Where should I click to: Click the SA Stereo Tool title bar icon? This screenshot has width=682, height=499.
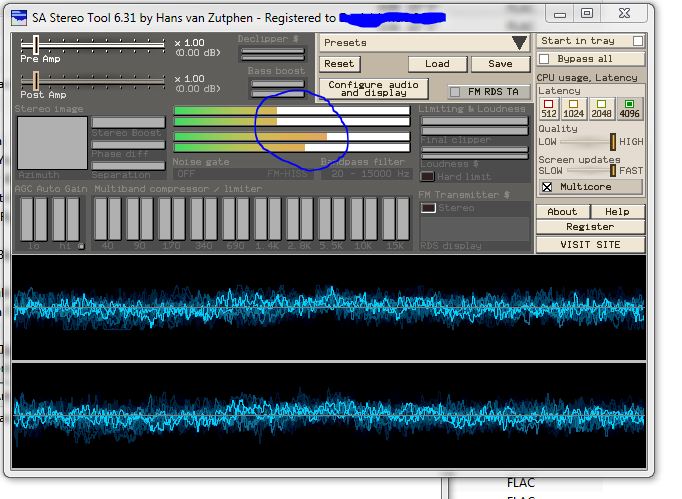(x=19, y=18)
